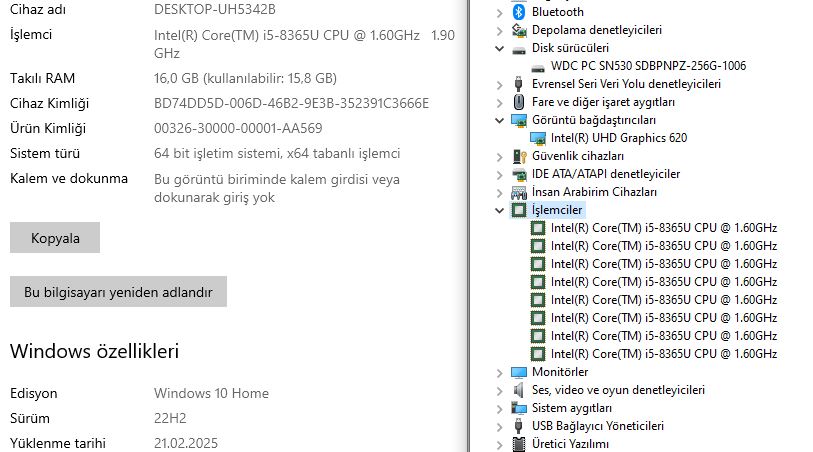Click the Edisyon value Windows 10 Home
Image resolution: width=813 pixels, height=452 pixels.
click(211, 393)
